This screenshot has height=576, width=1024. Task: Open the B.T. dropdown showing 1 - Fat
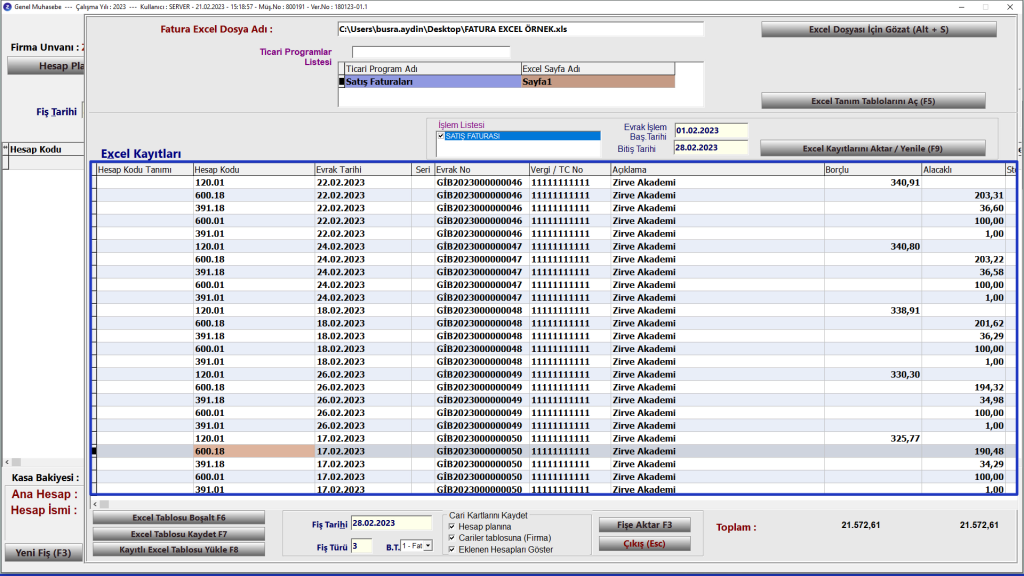pyautogui.click(x=417, y=546)
